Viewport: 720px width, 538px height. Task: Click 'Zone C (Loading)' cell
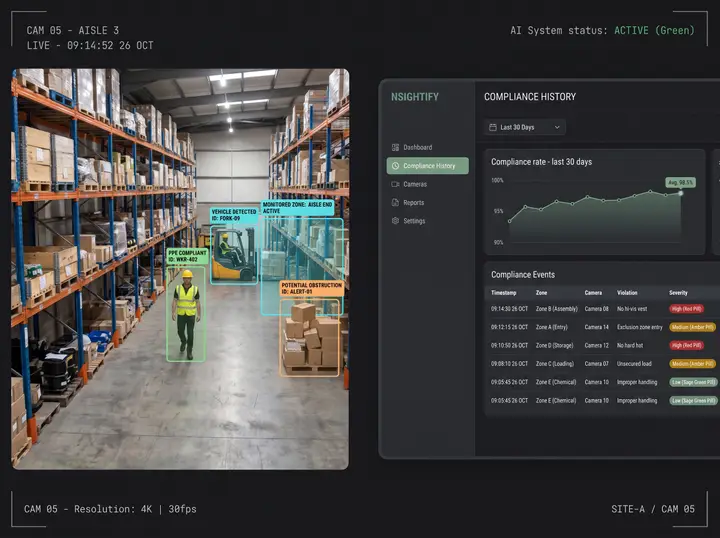pos(555,364)
